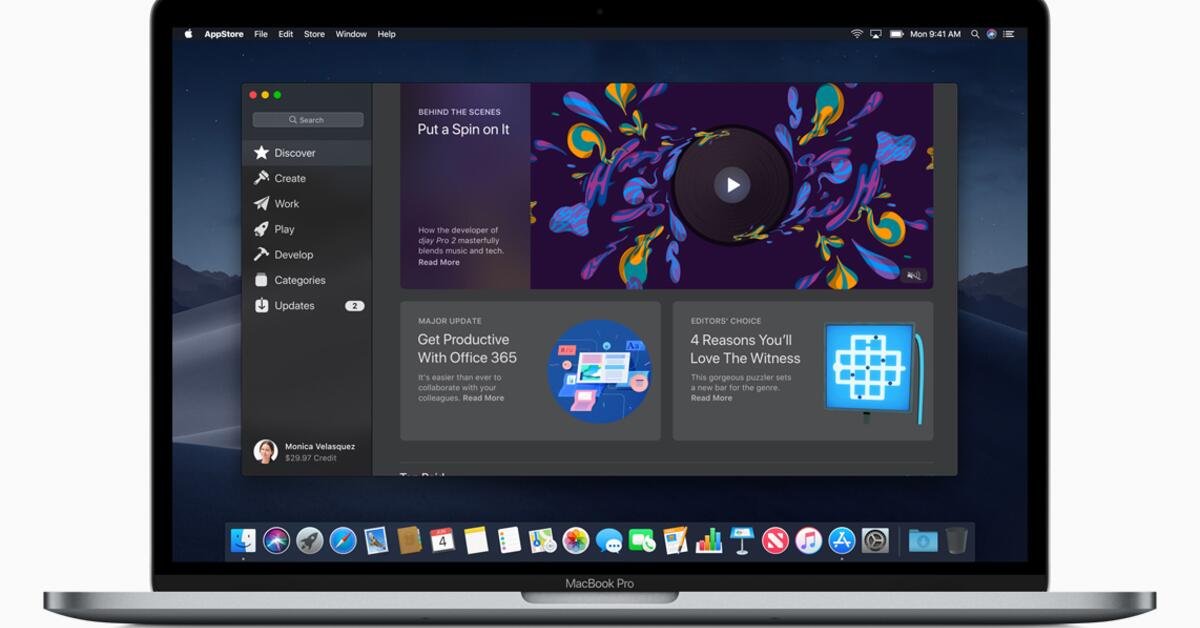Screen dimensions: 1200x628
Task: Play the djay Pro 2 featured video
Action: 733,184
